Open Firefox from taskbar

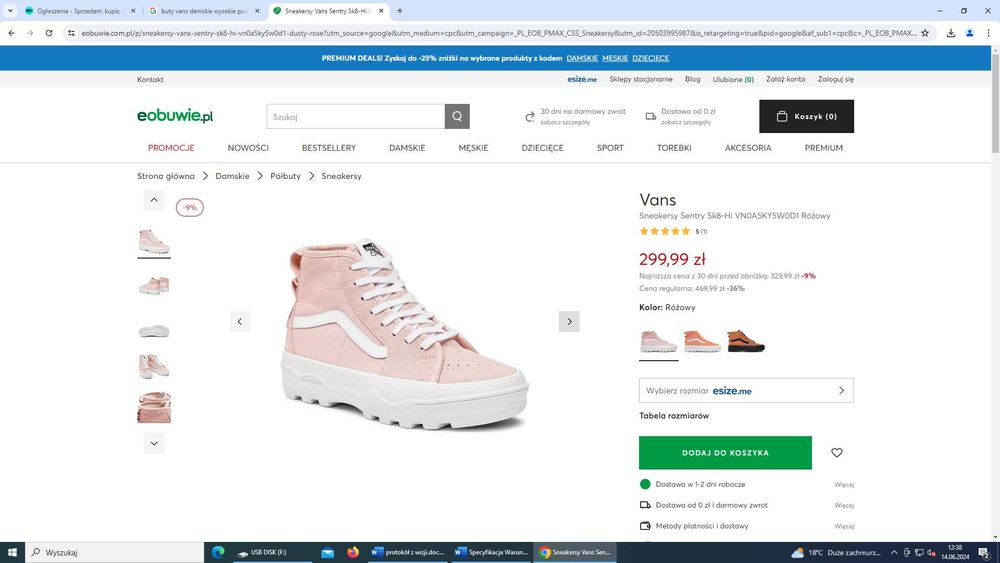(353, 552)
